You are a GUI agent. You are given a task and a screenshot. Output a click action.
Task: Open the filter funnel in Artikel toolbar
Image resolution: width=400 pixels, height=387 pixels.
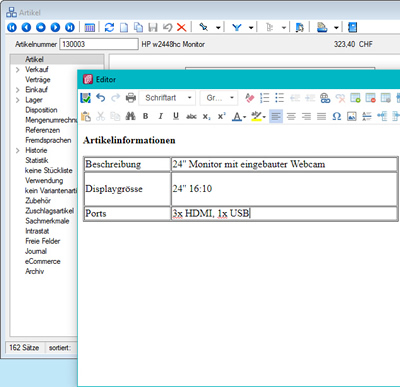[x=237, y=27]
